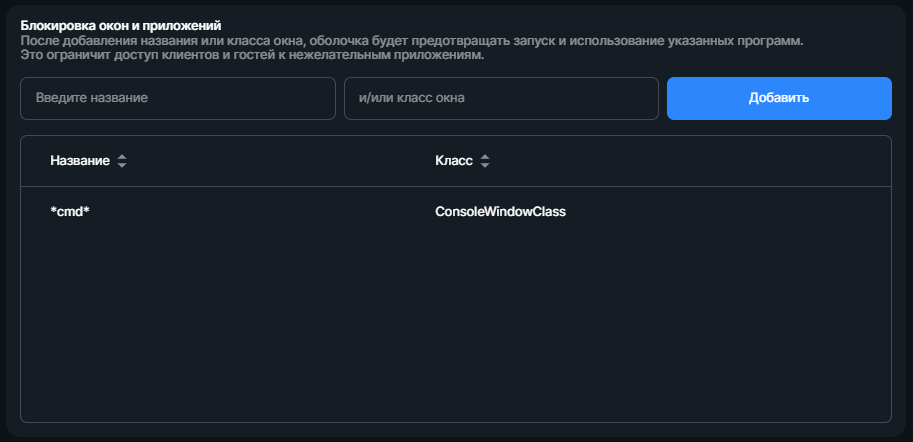Click the blue Добавить button
The image size is (913, 442).
click(779, 98)
